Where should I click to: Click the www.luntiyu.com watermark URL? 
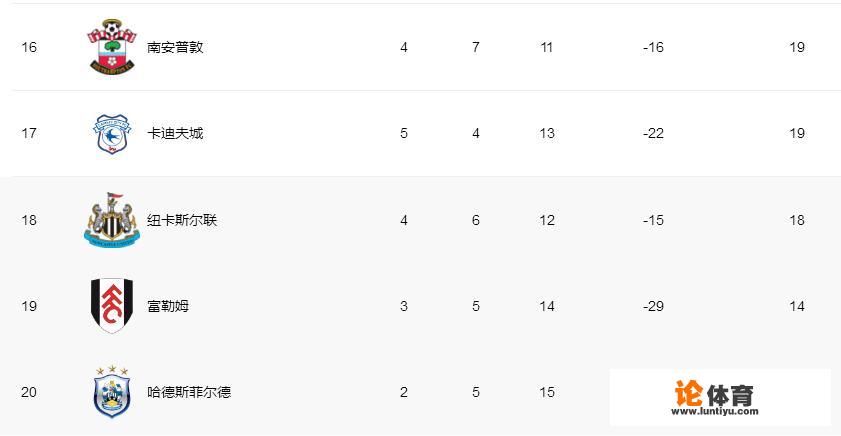click(716, 411)
